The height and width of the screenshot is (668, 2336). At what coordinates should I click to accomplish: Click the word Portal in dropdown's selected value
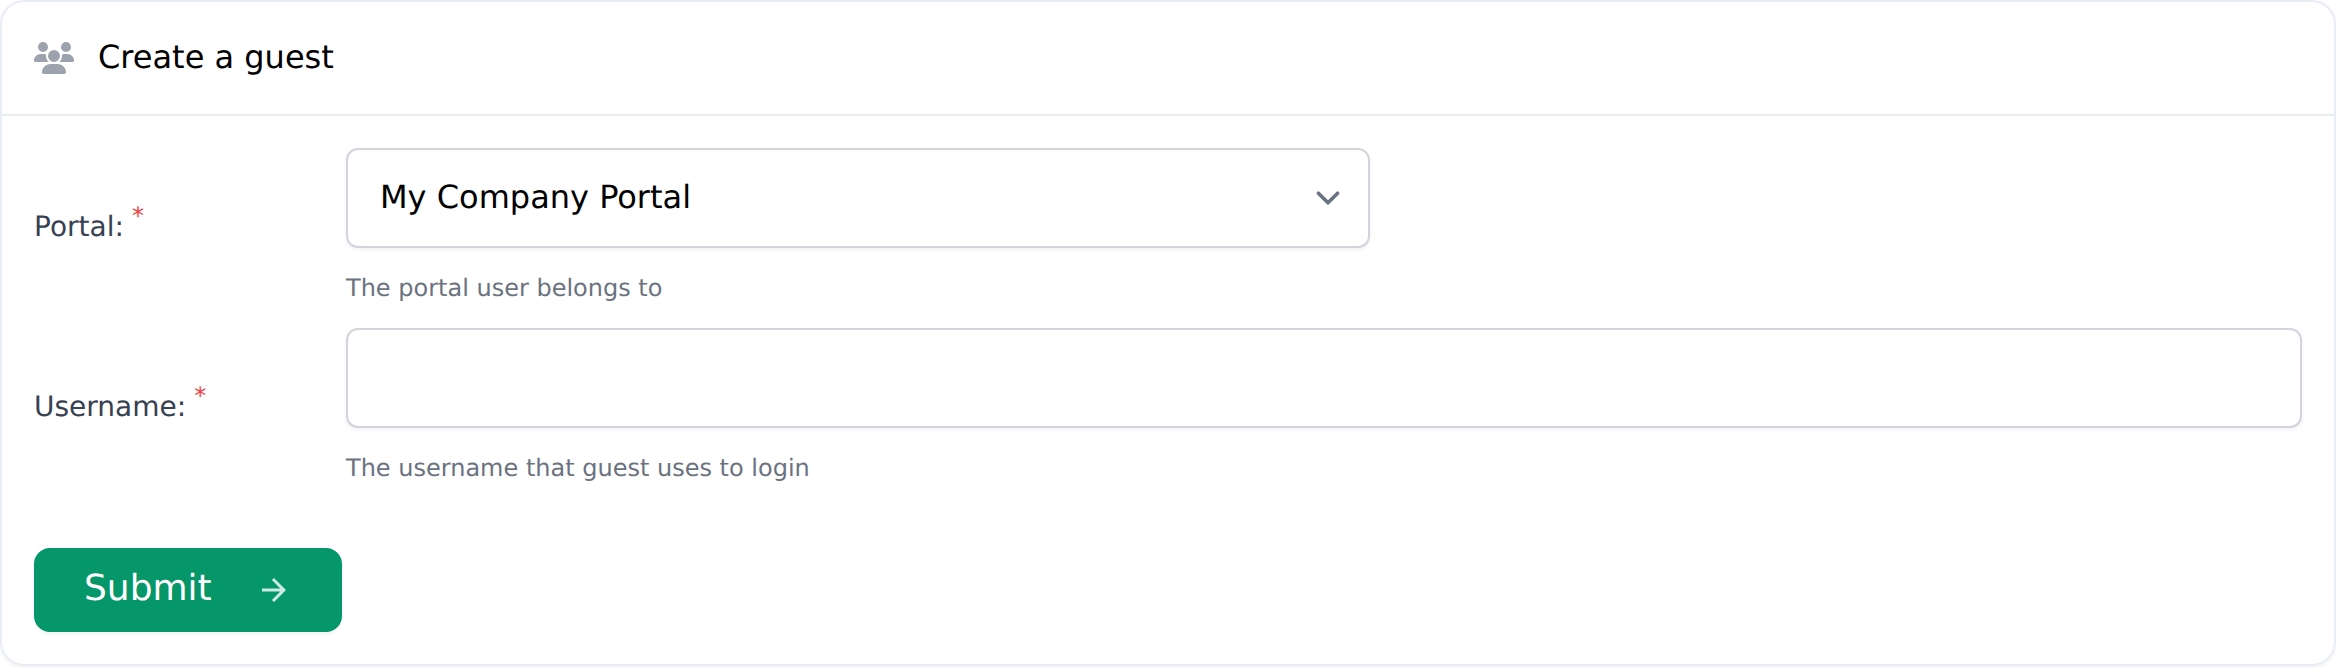[644, 198]
